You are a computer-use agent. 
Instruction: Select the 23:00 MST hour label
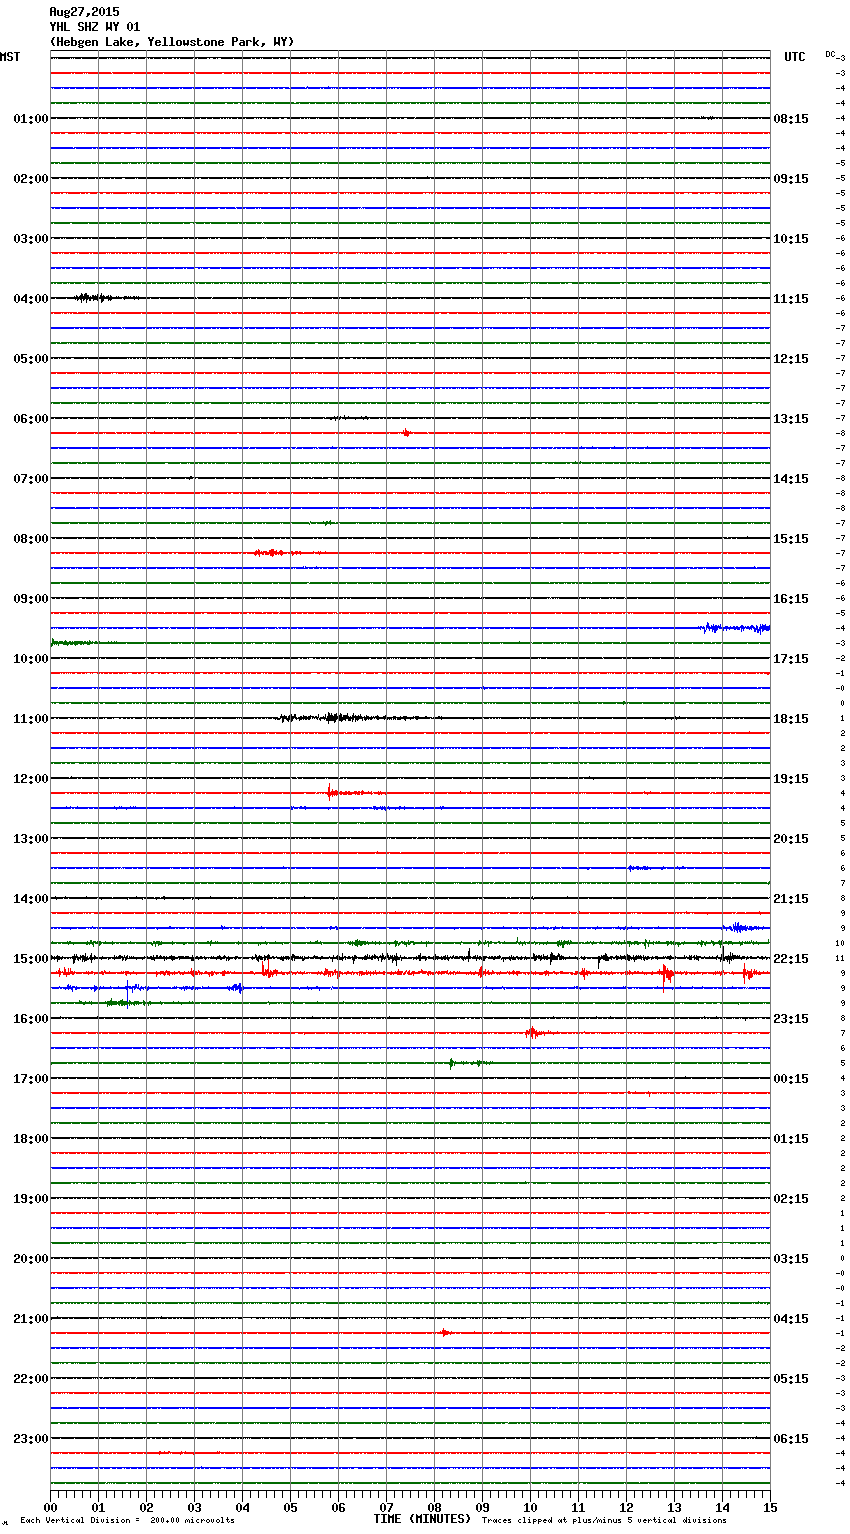pyautogui.click(x=30, y=1439)
